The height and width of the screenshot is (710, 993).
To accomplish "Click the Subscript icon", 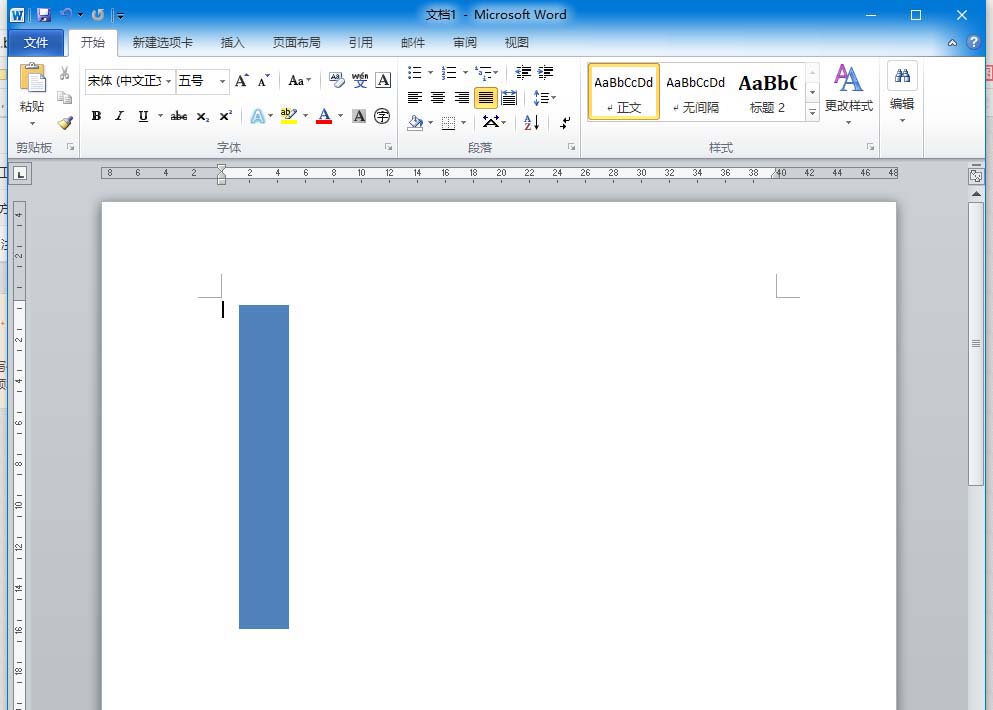I will coord(203,116).
